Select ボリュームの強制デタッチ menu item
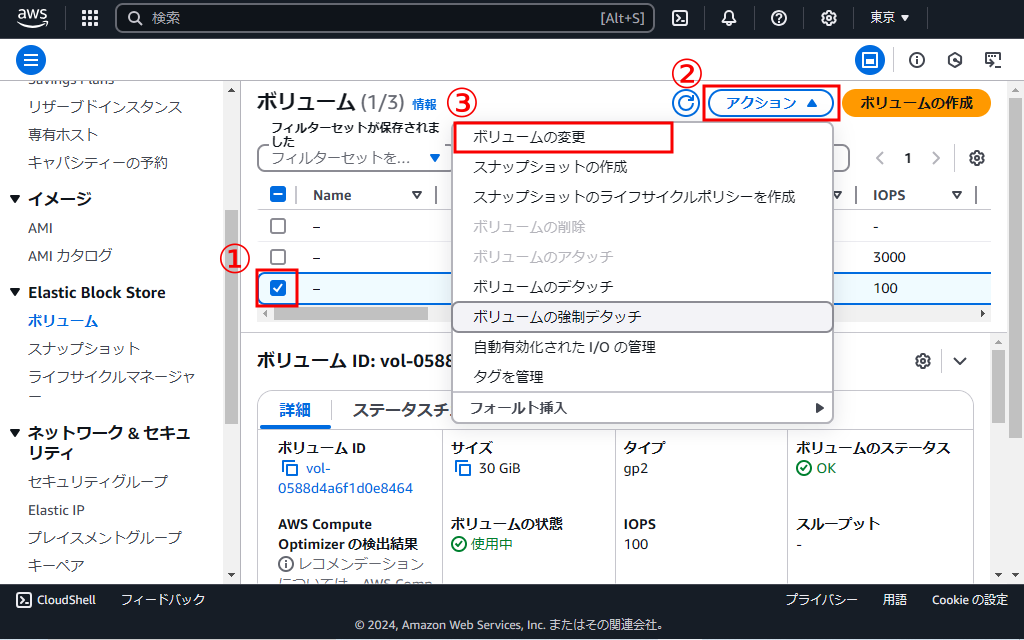 pos(643,317)
